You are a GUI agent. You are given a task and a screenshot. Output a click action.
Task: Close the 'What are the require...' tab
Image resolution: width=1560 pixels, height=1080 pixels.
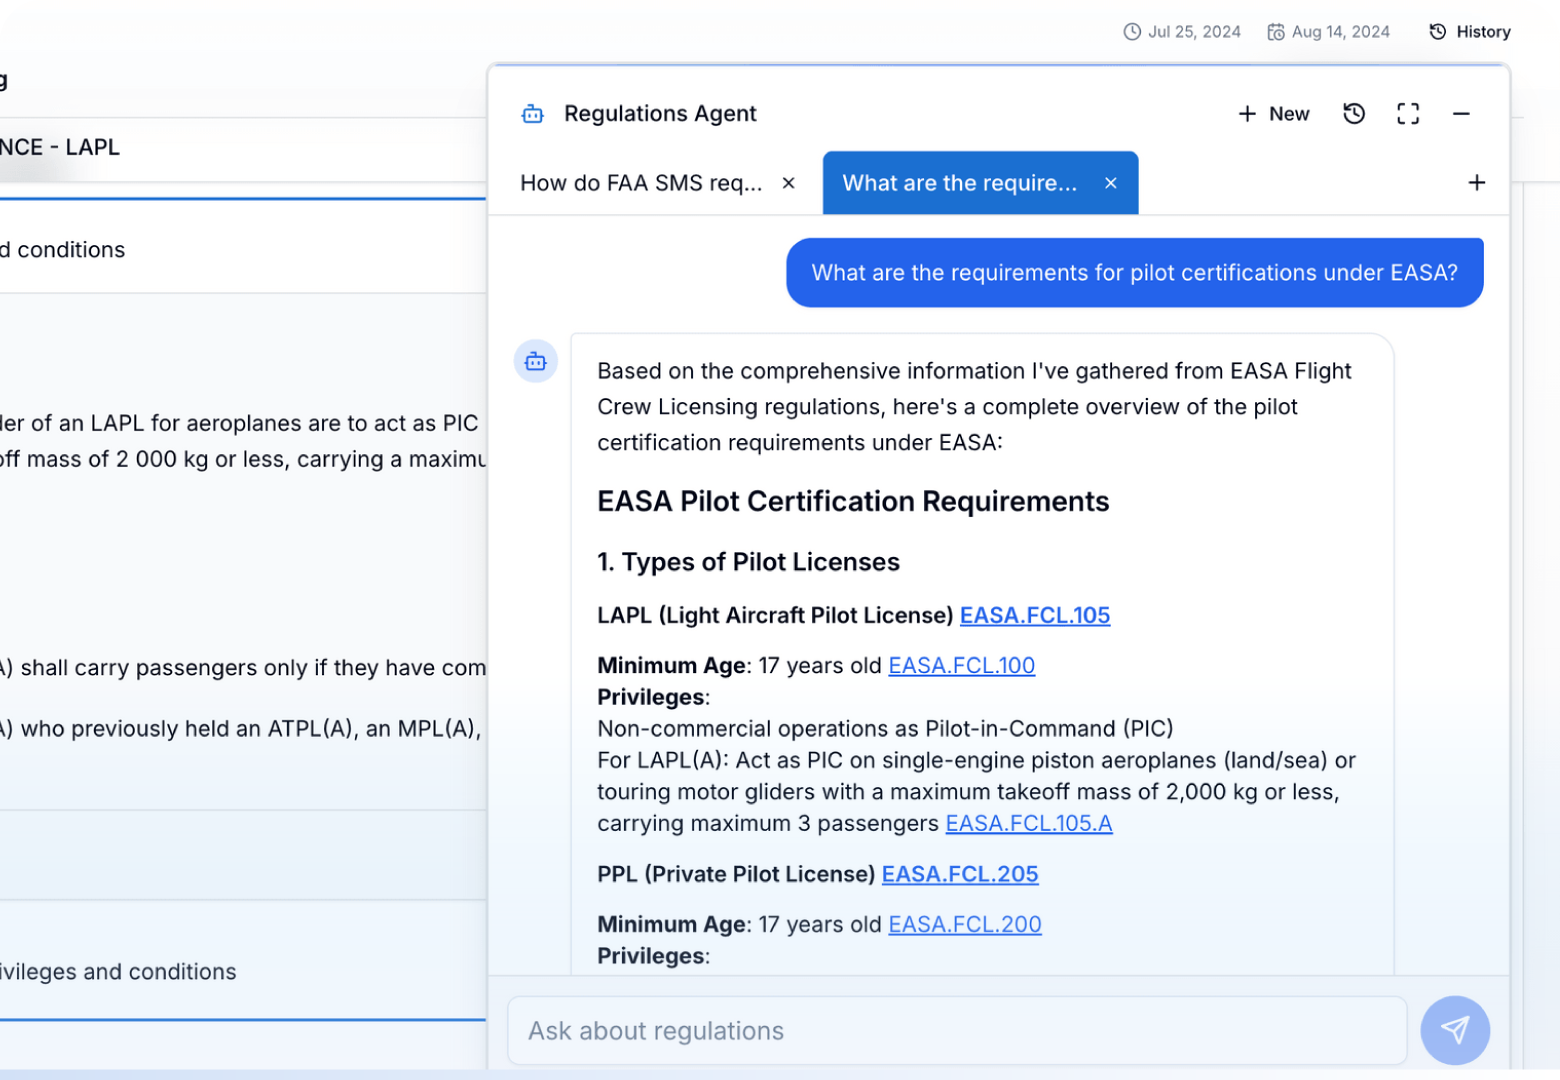pyautogui.click(x=1110, y=183)
